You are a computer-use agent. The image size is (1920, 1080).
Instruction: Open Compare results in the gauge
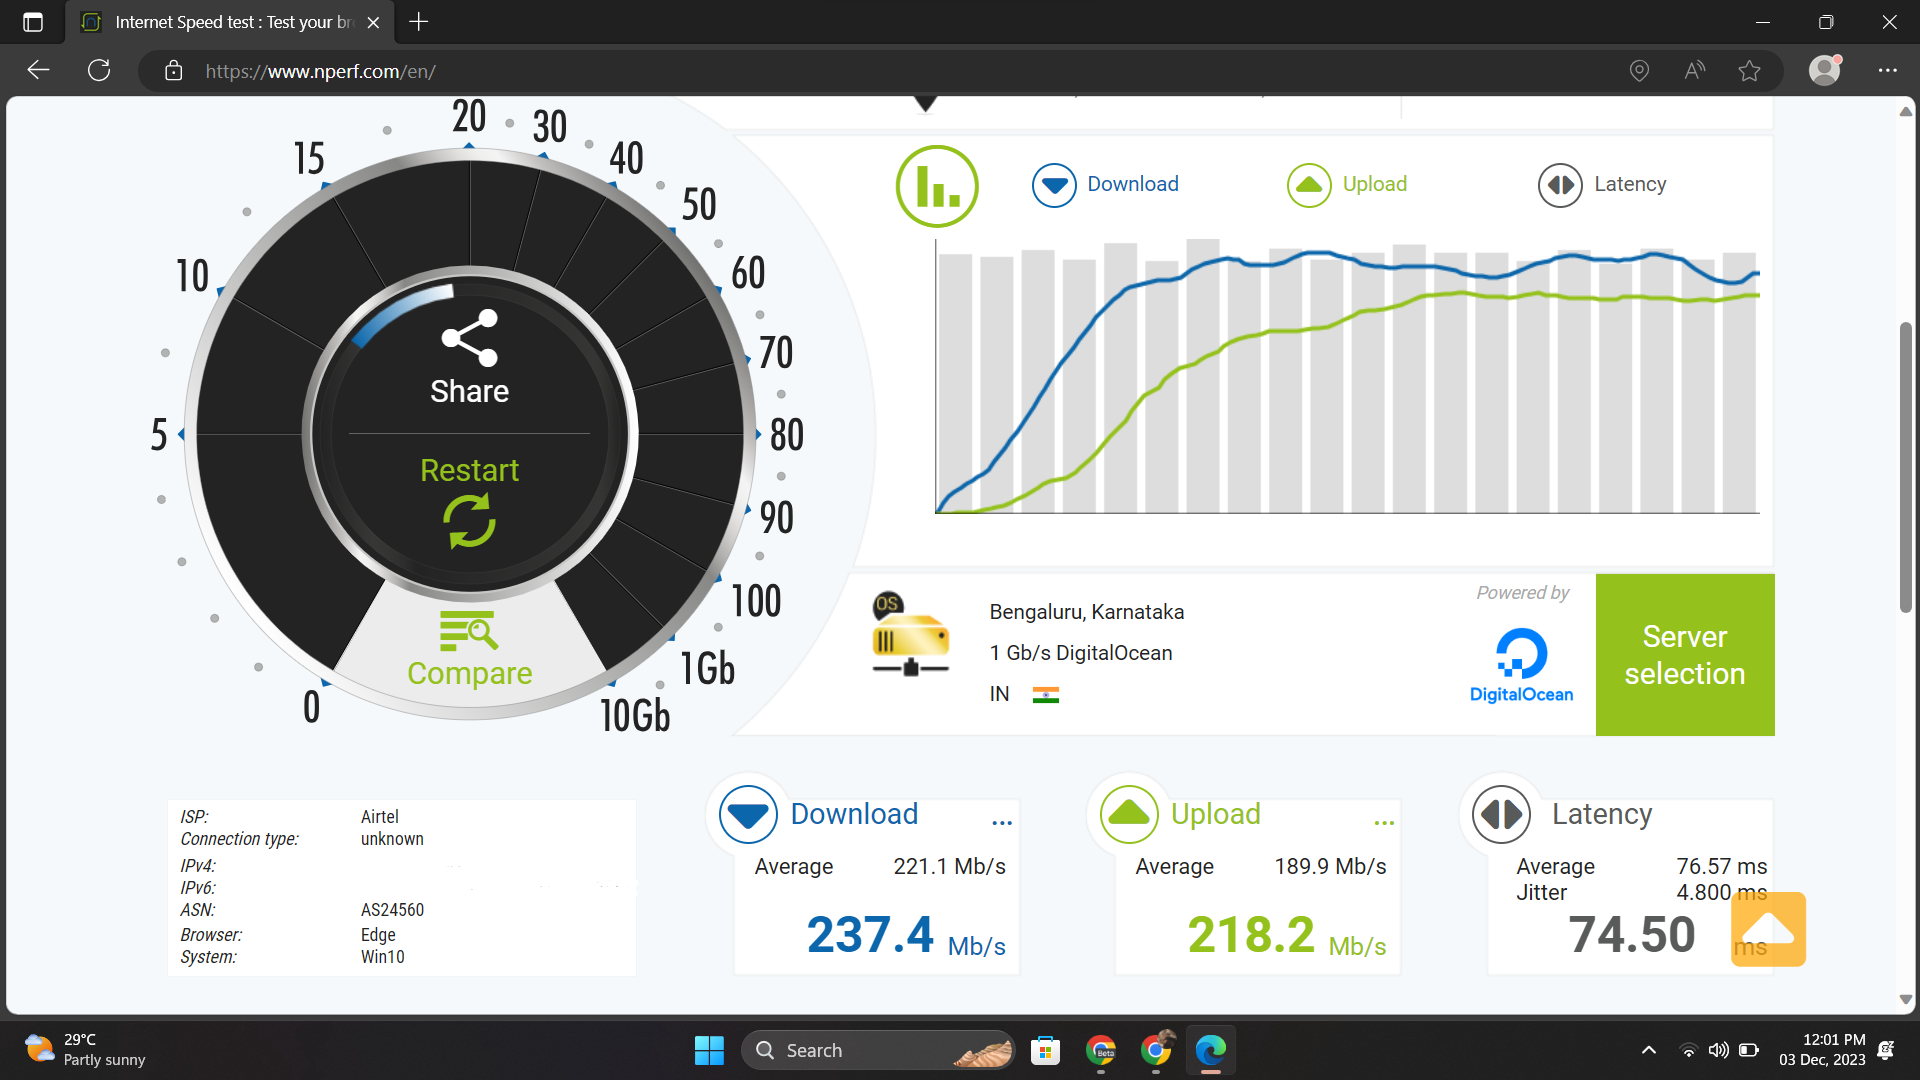469,650
